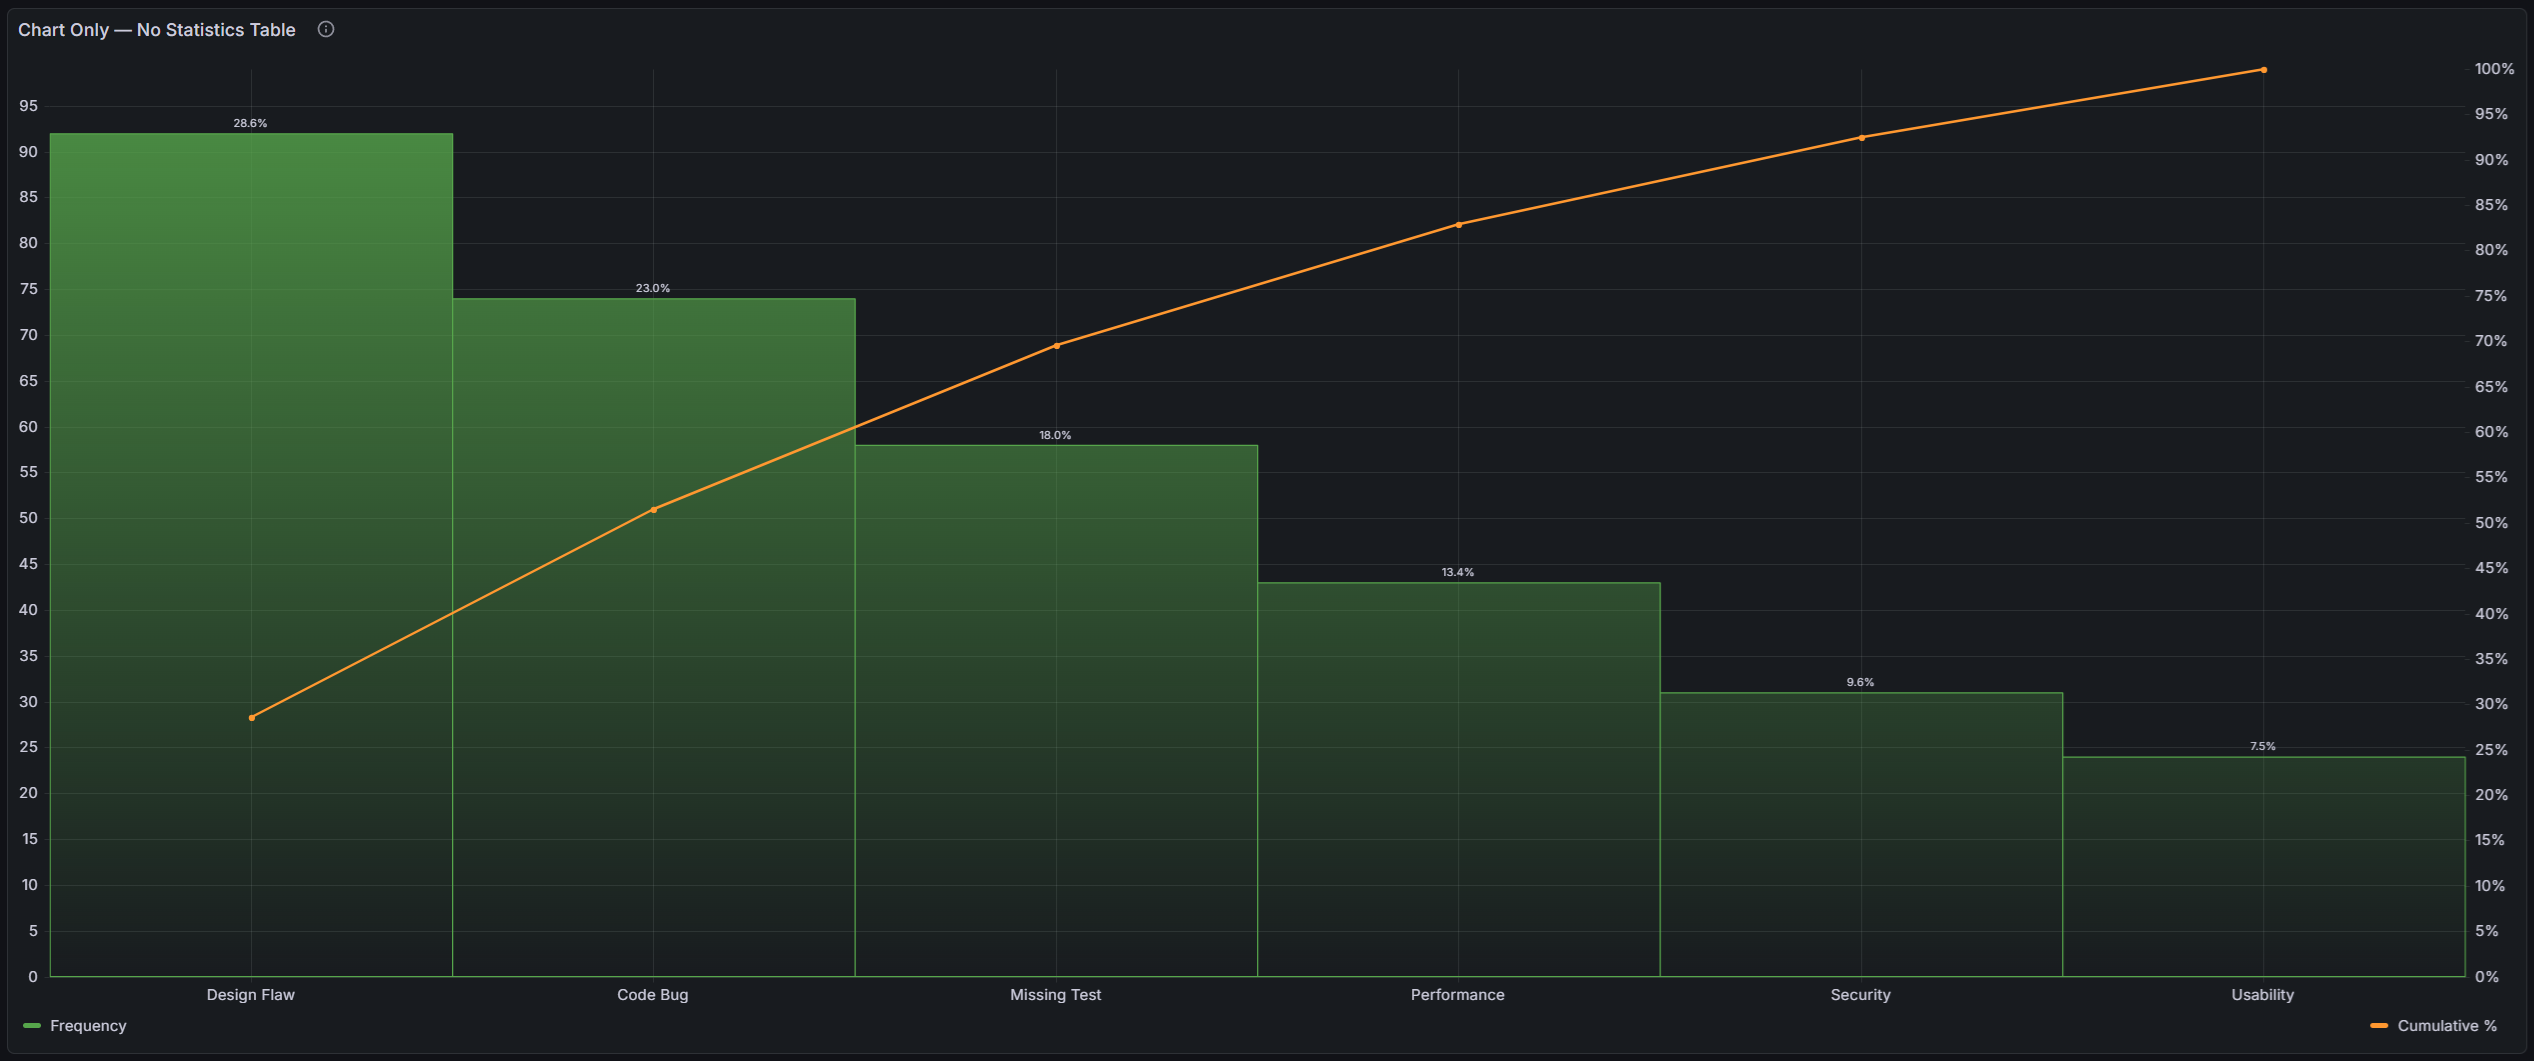Open the 'Chart Only — No Statistics Table' panel title
The width and height of the screenshot is (2534, 1061).
click(x=157, y=30)
